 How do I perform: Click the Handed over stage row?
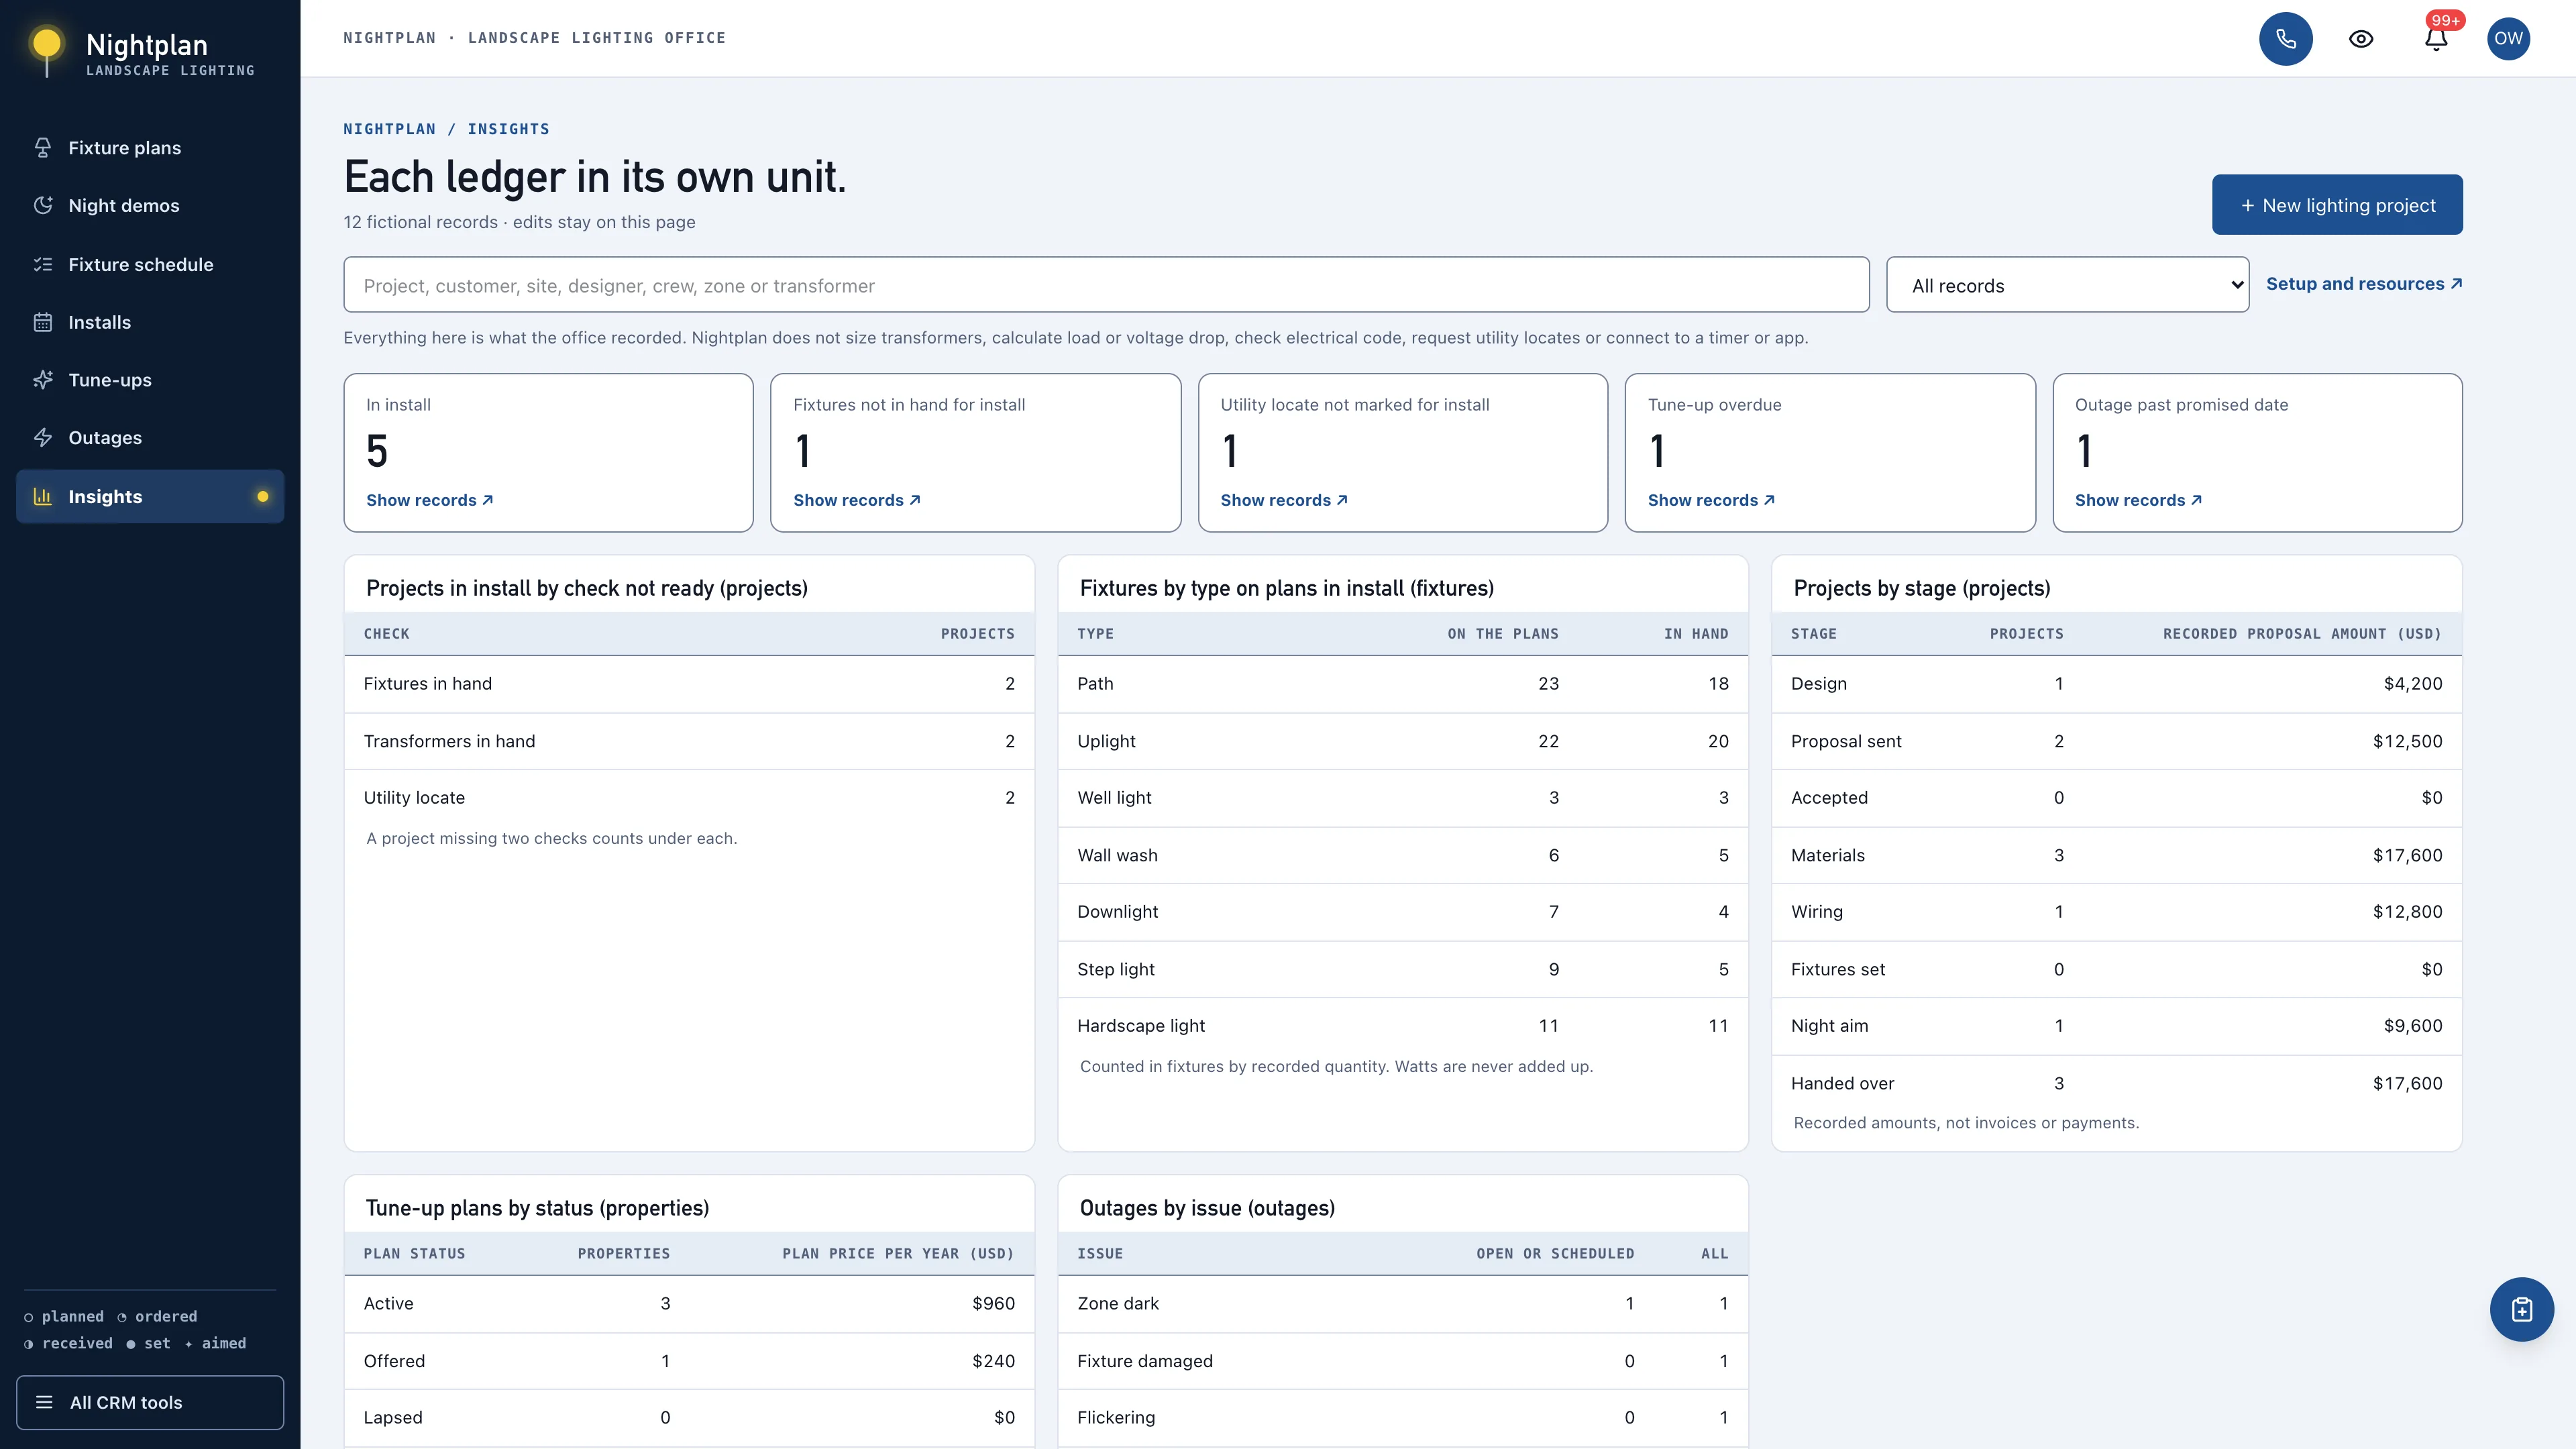tap(2116, 1083)
